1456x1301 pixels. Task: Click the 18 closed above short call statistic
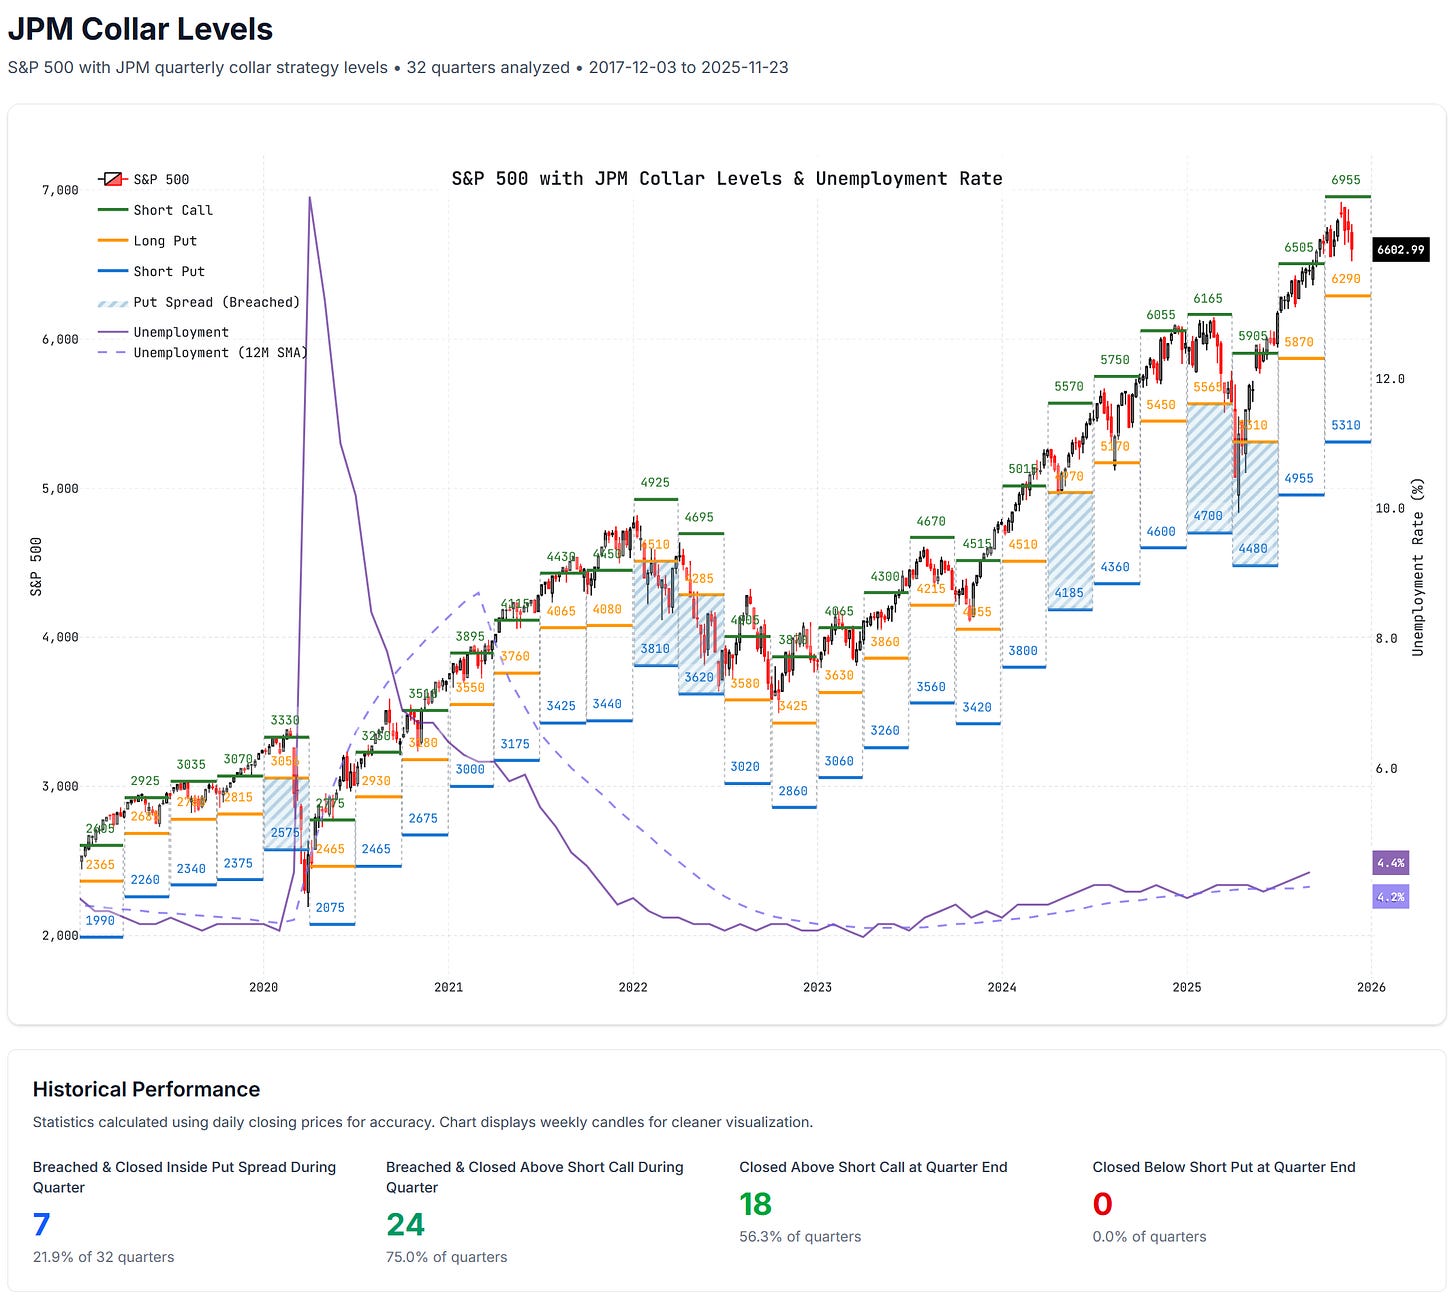[757, 1204]
